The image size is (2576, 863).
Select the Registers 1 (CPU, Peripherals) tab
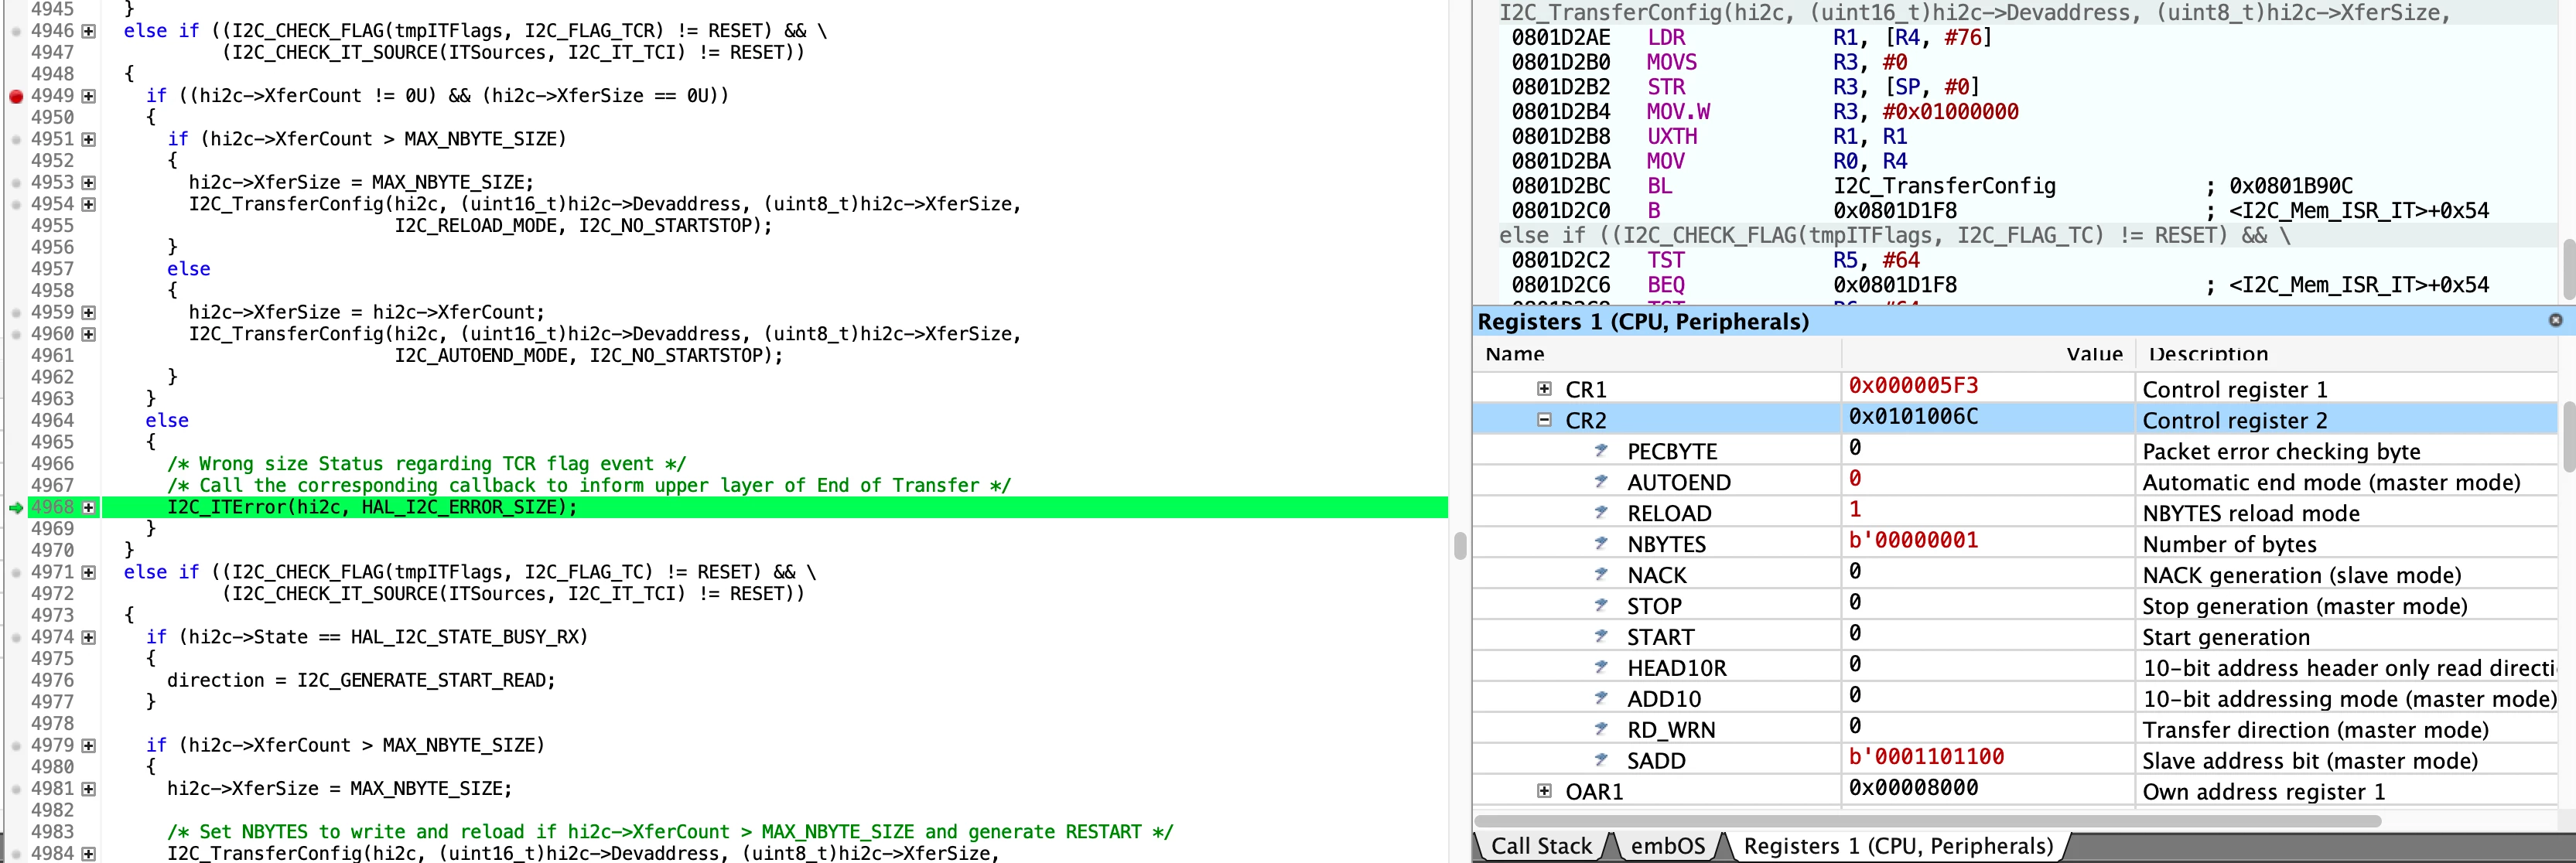coord(1898,846)
